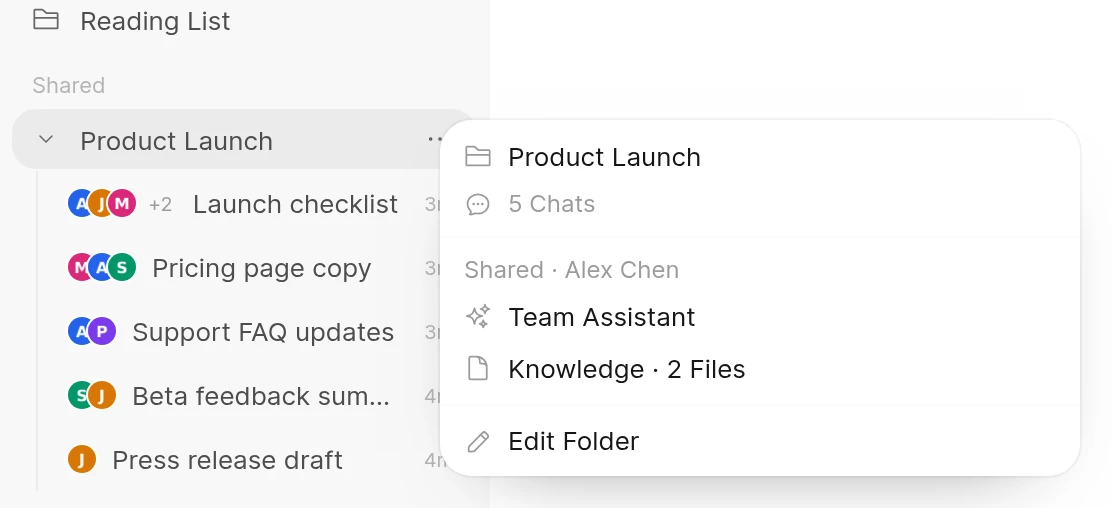Image resolution: width=1112 pixels, height=508 pixels.
Task: Click the document icon beside Knowledge
Action: pos(478,369)
